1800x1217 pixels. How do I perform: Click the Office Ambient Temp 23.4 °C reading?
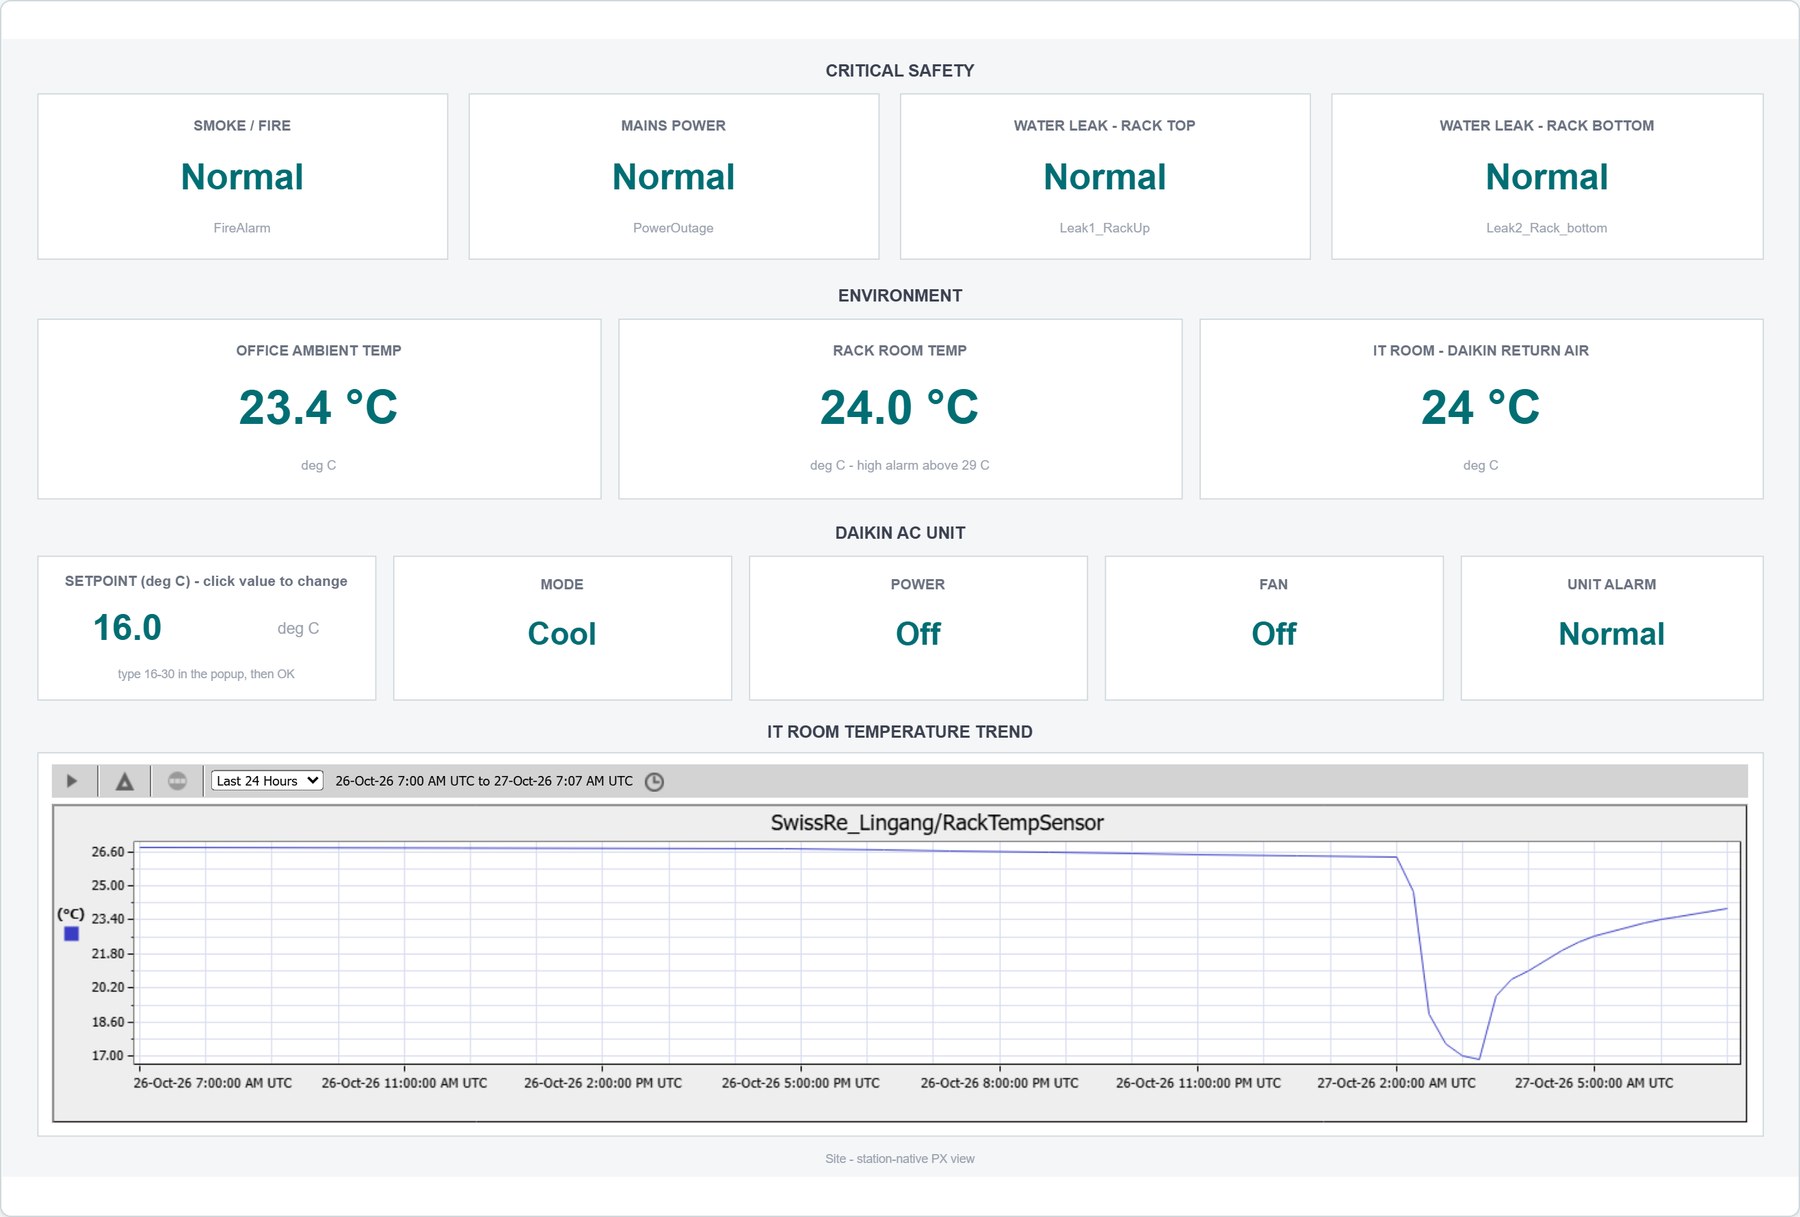[318, 407]
